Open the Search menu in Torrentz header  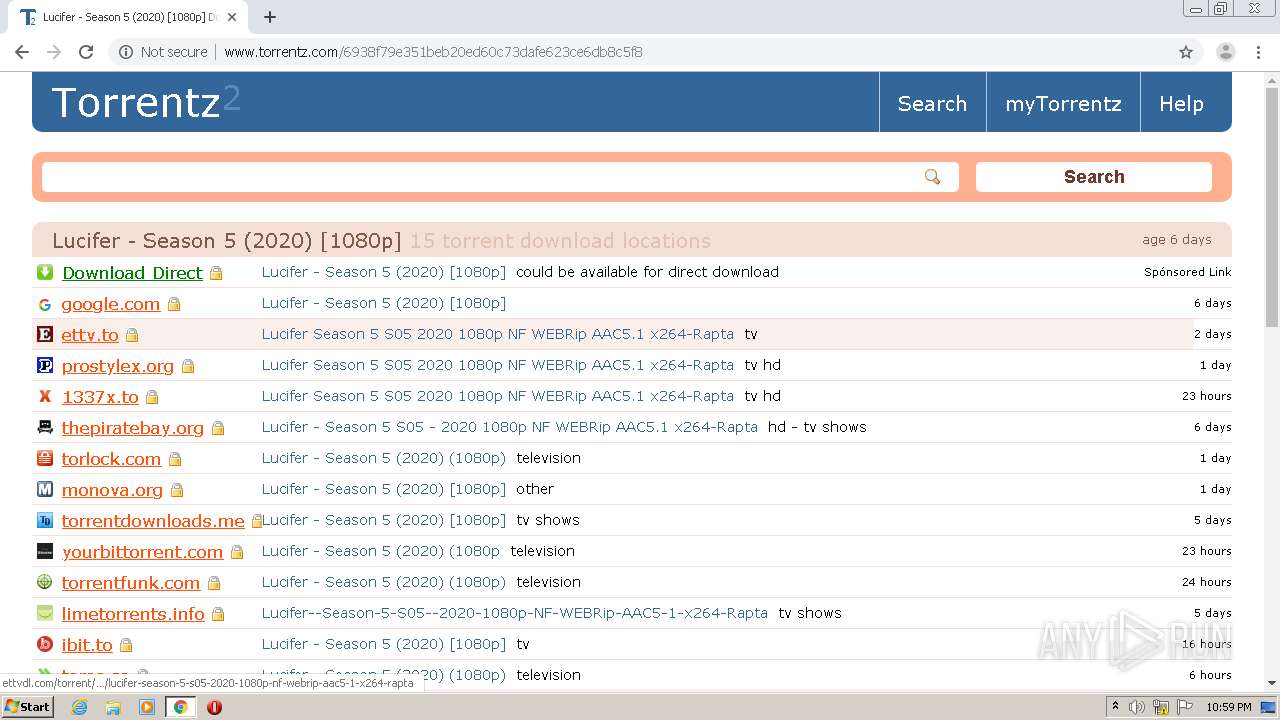pos(932,104)
